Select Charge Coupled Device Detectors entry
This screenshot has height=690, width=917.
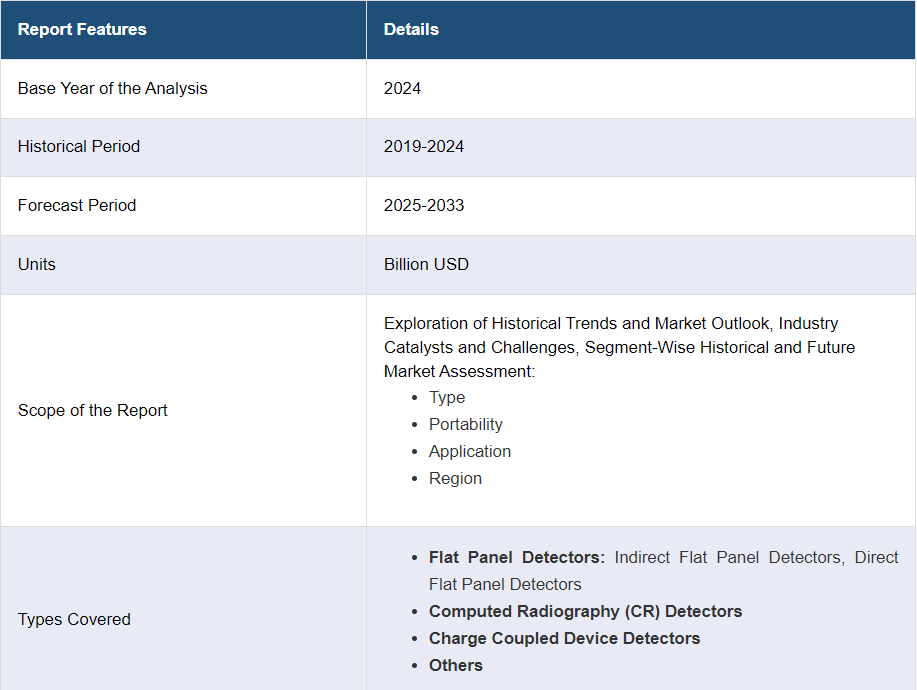(x=564, y=638)
